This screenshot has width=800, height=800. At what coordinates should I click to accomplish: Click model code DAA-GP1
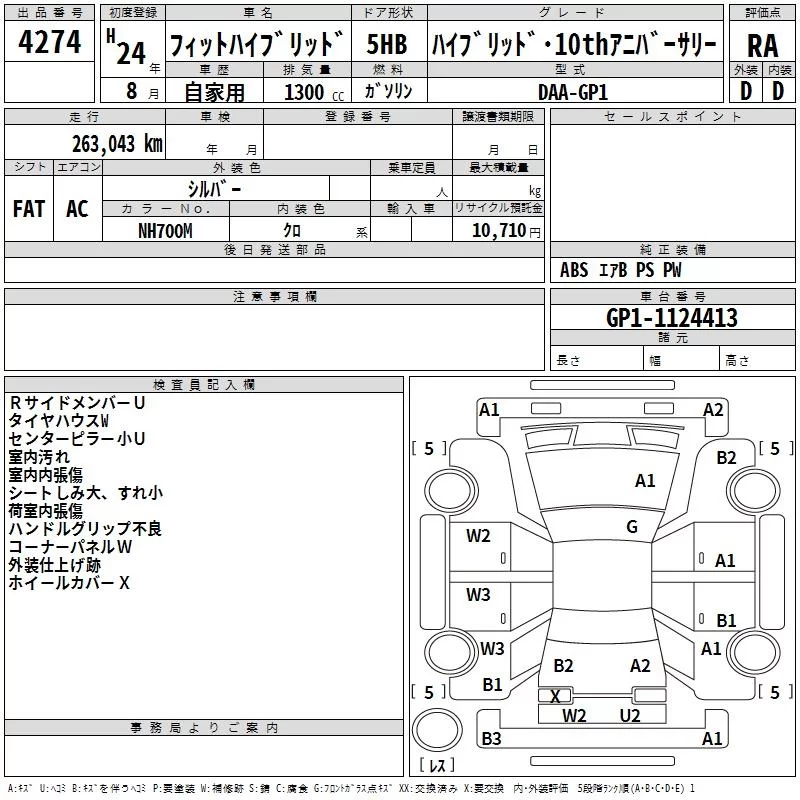[573, 92]
